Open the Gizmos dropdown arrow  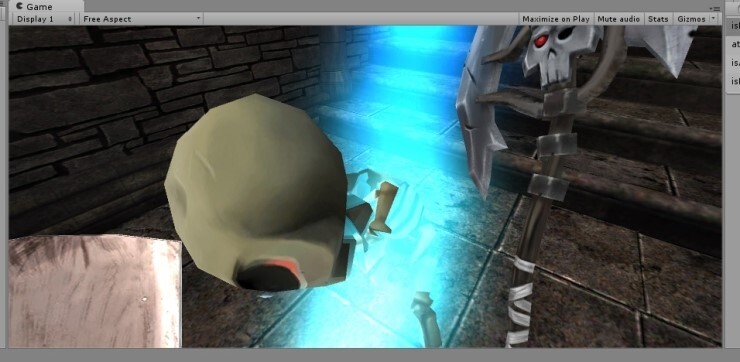click(713, 18)
